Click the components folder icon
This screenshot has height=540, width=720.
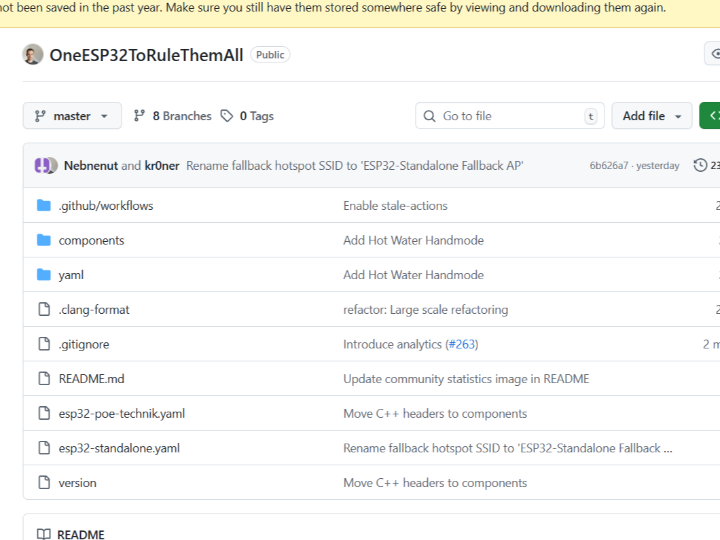tap(44, 240)
